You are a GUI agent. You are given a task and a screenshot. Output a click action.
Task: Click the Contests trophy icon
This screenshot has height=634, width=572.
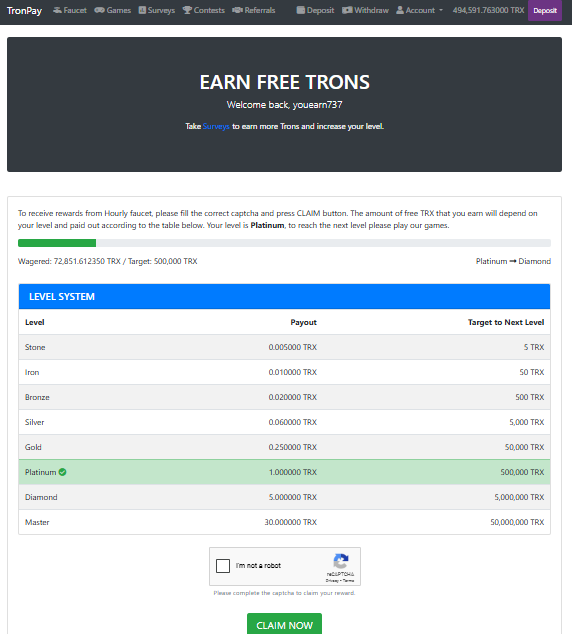click(187, 10)
